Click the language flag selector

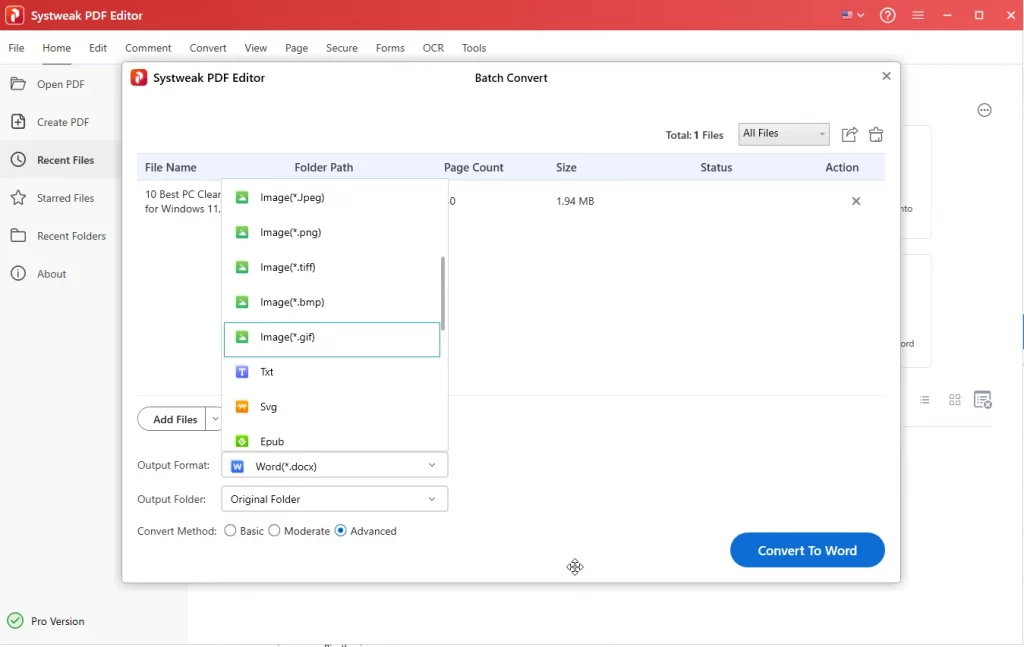tap(852, 15)
